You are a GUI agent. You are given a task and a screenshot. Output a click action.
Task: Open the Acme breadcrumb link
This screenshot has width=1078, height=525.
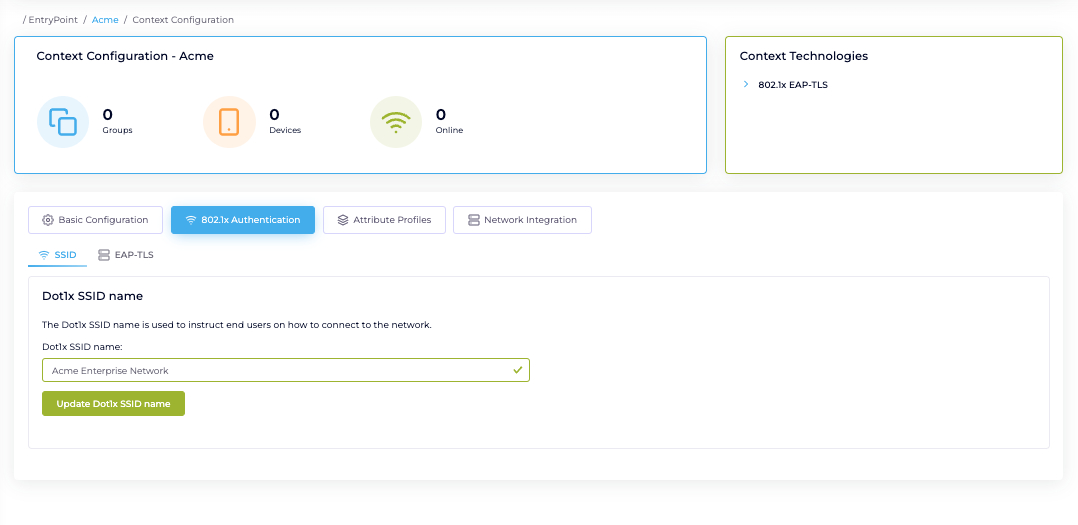105,20
